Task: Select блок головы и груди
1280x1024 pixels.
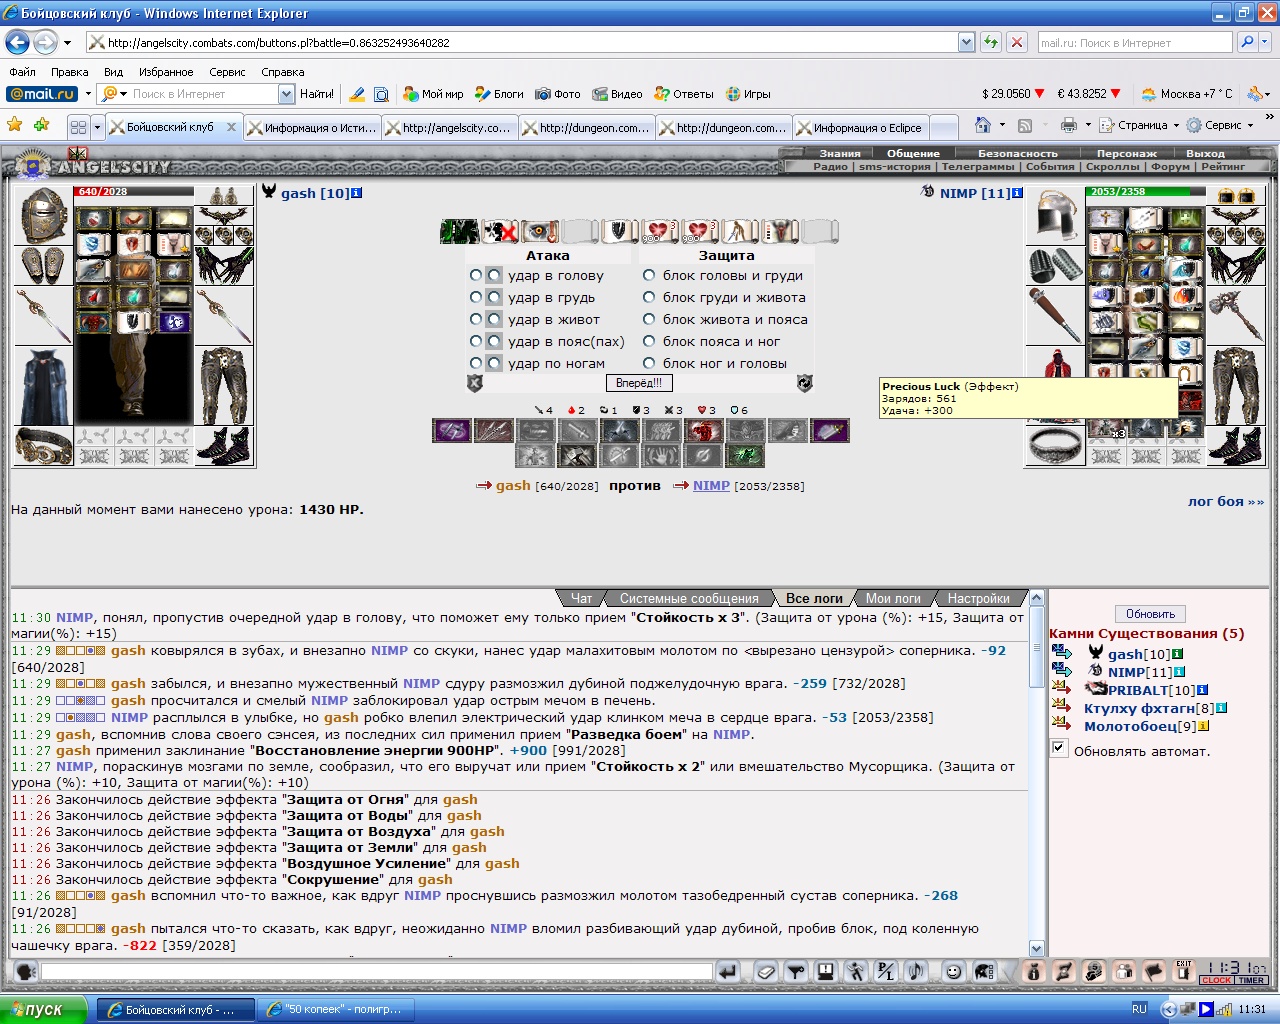Action: 649,275
